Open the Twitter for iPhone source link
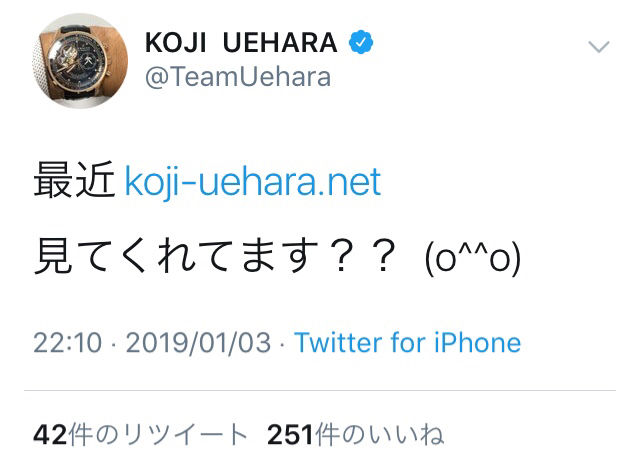640x474 pixels. pos(407,343)
